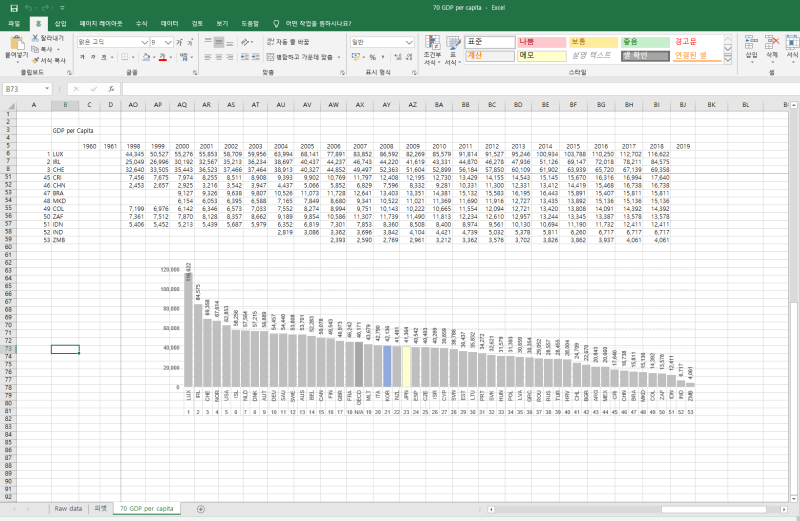Open the number format dropdown (일반)
The image size is (800, 521).
click(409, 42)
